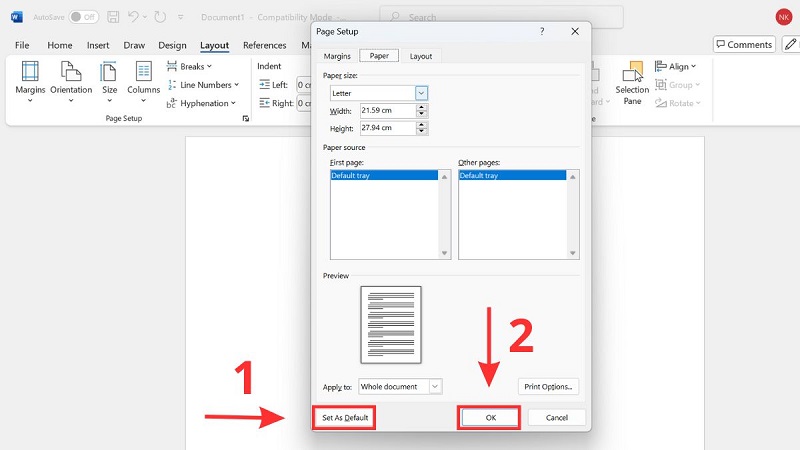Expand the Paper size dropdown
The width and height of the screenshot is (800, 450).
coord(422,93)
